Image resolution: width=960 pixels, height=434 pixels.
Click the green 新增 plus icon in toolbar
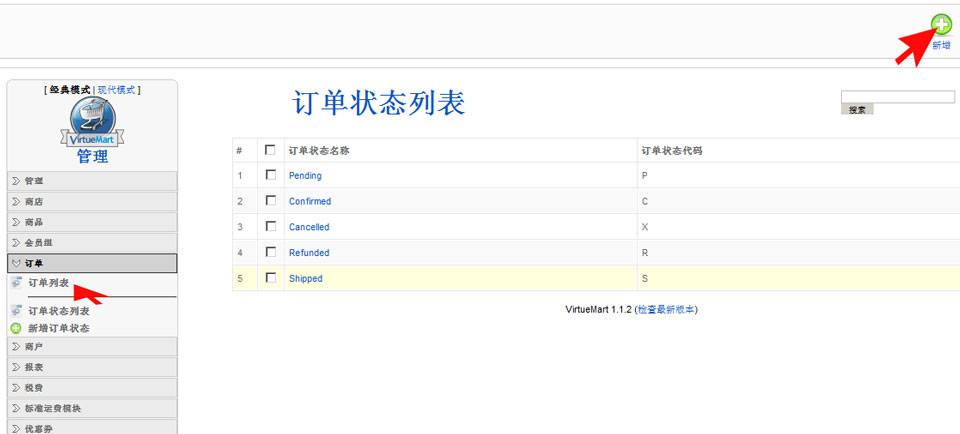click(941, 24)
